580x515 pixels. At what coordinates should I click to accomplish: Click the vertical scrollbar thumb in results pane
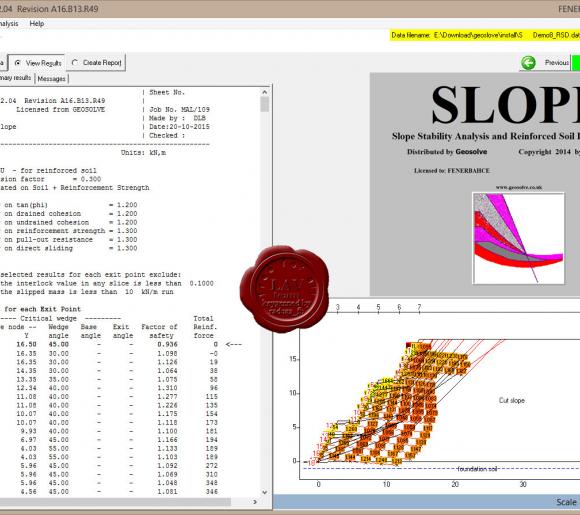click(x=264, y=104)
